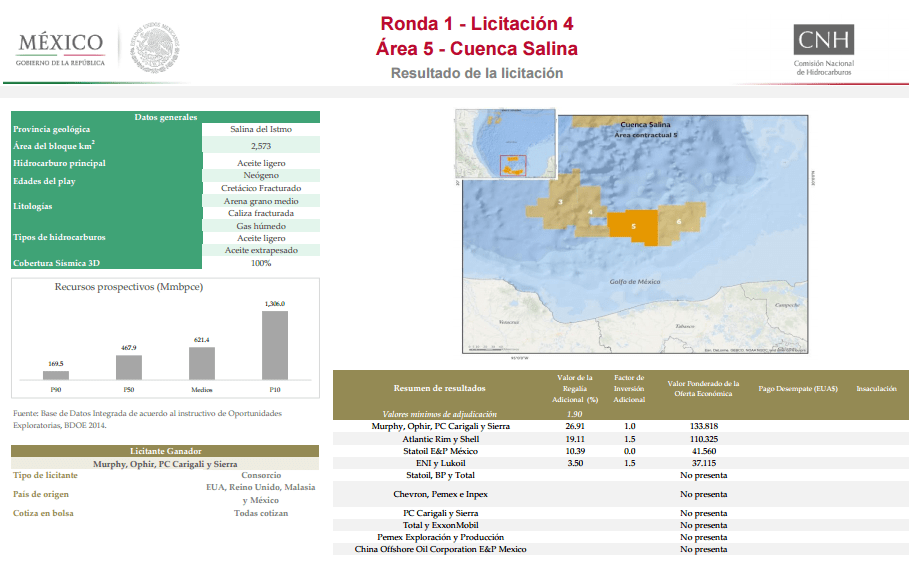The image size is (909, 574).
Task: Click the 'Statoil E&P México' row
Action: [x=621, y=451]
